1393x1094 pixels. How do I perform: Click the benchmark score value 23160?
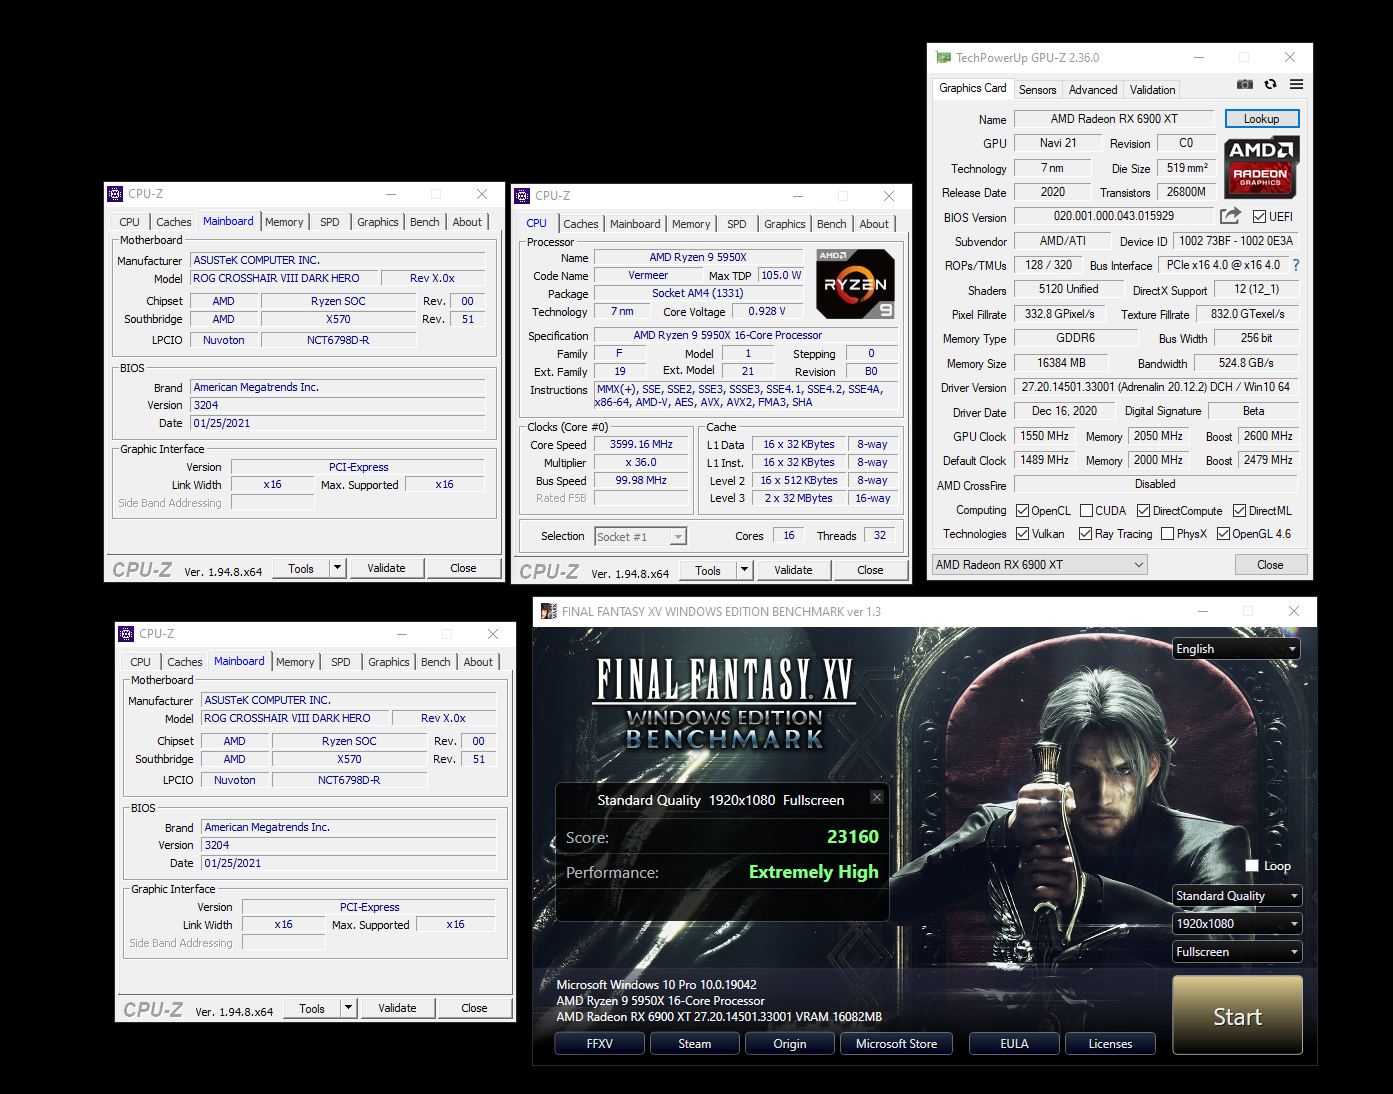[853, 837]
